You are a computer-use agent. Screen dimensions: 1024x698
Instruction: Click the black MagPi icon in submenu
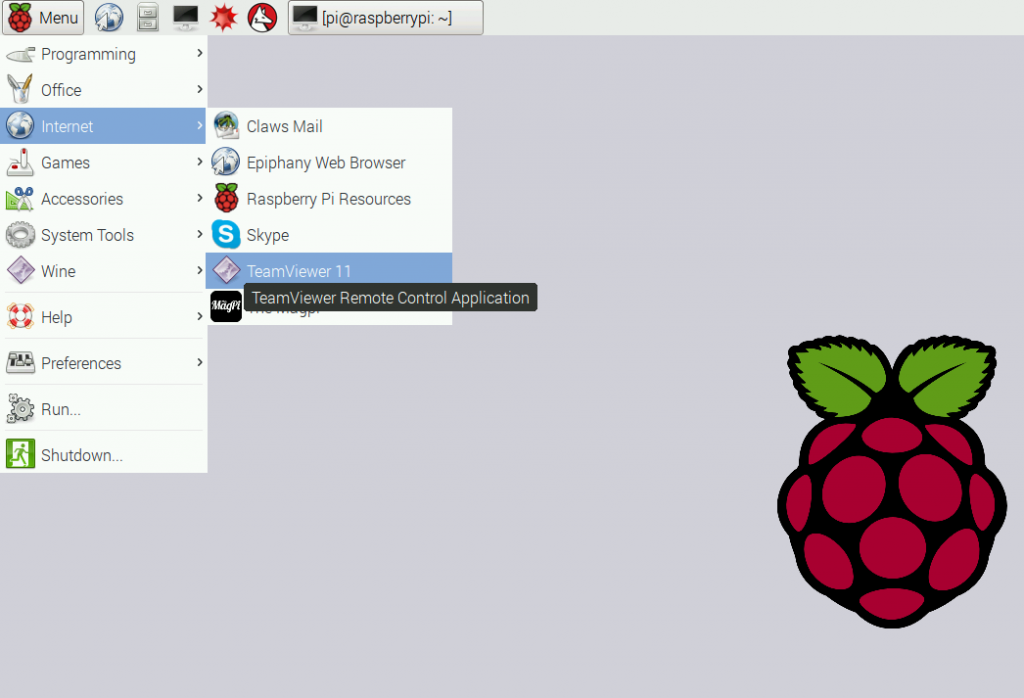click(x=226, y=306)
